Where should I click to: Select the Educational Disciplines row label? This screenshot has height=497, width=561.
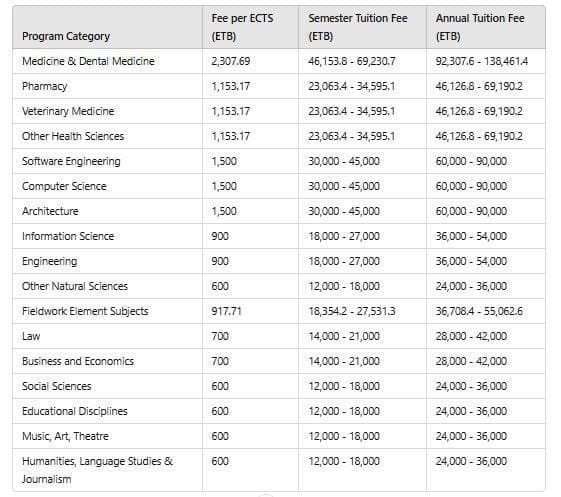pyautogui.click(x=75, y=411)
